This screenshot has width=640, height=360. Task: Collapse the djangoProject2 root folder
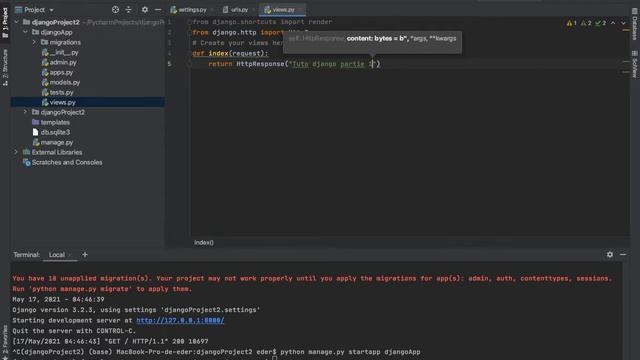tap(16, 22)
